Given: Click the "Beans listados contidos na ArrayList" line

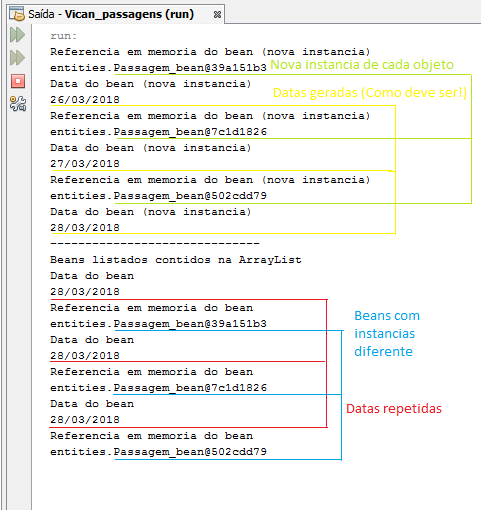Looking at the screenshot, I should [176, 259].
